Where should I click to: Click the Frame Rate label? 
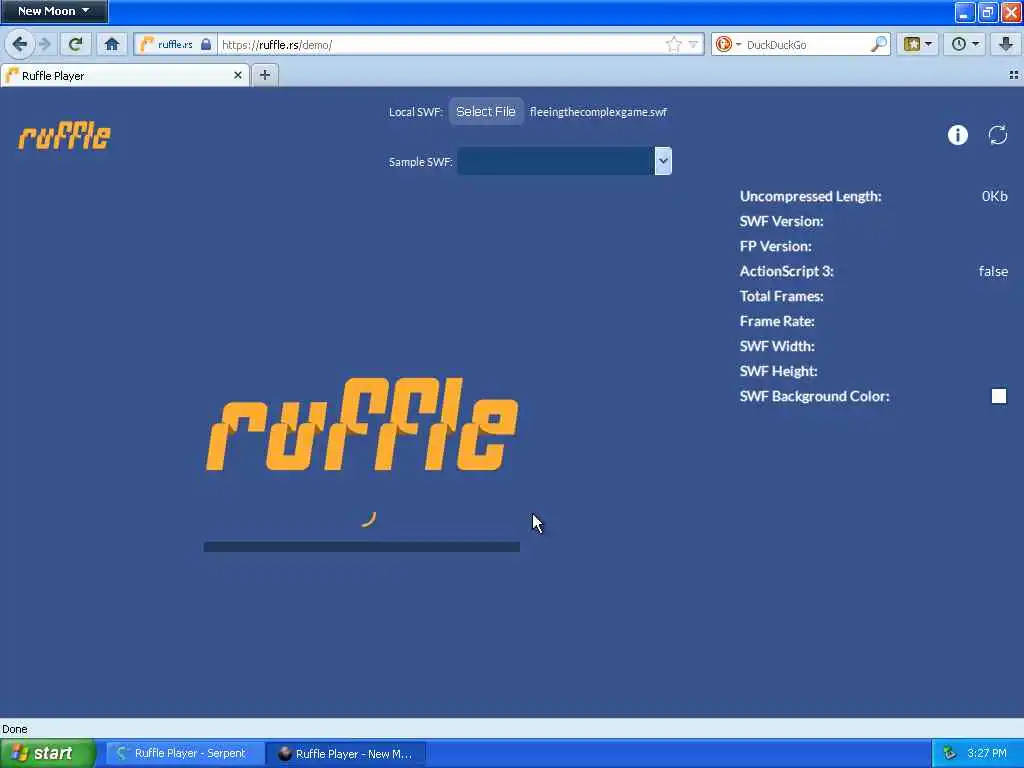[776, 321]
